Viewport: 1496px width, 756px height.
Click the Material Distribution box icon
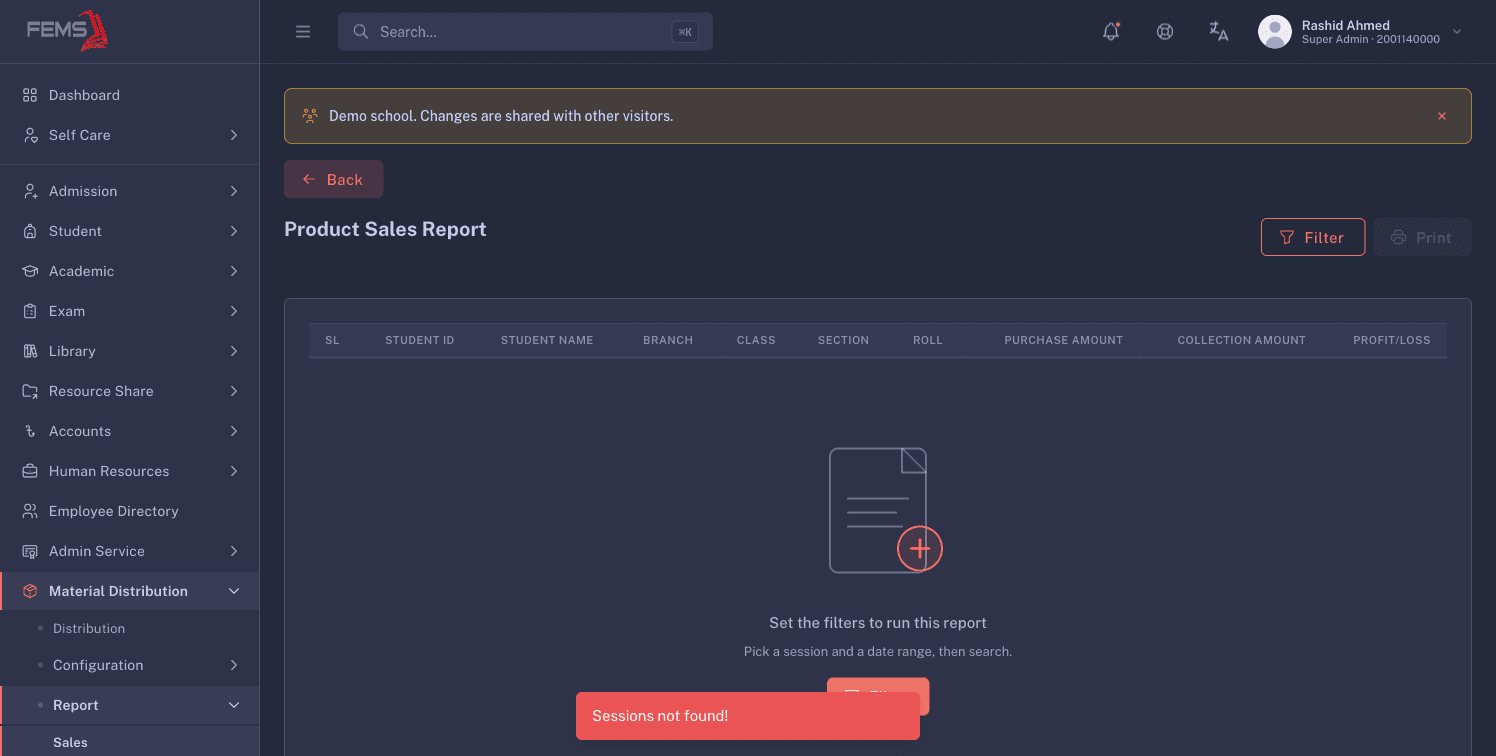click(x=30, y=591)
